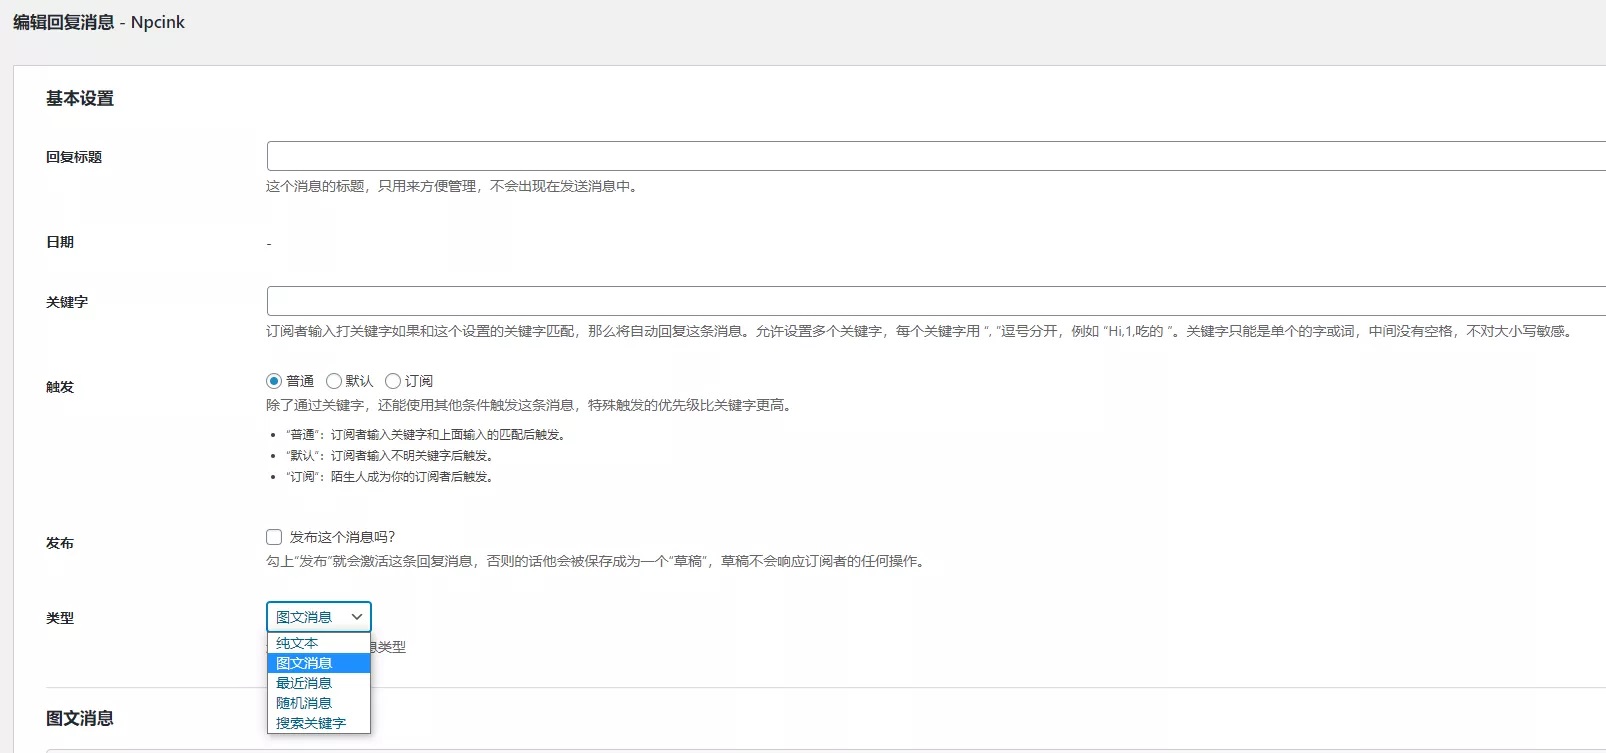Click the 关键字 input field

[x=936, y=301]
